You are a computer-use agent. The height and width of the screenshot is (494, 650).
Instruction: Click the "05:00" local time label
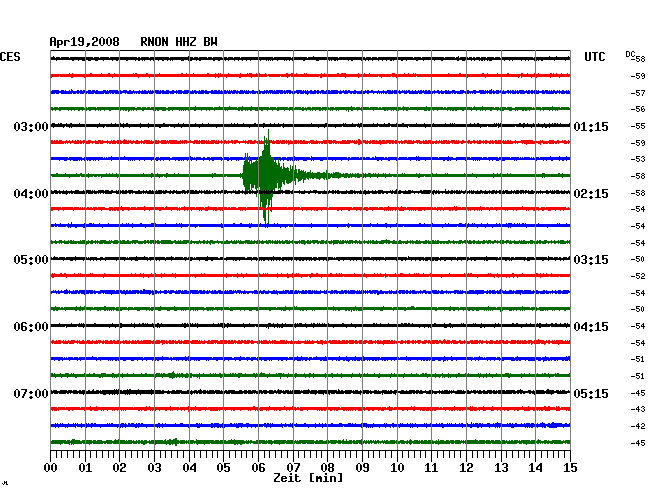[31, 260]
